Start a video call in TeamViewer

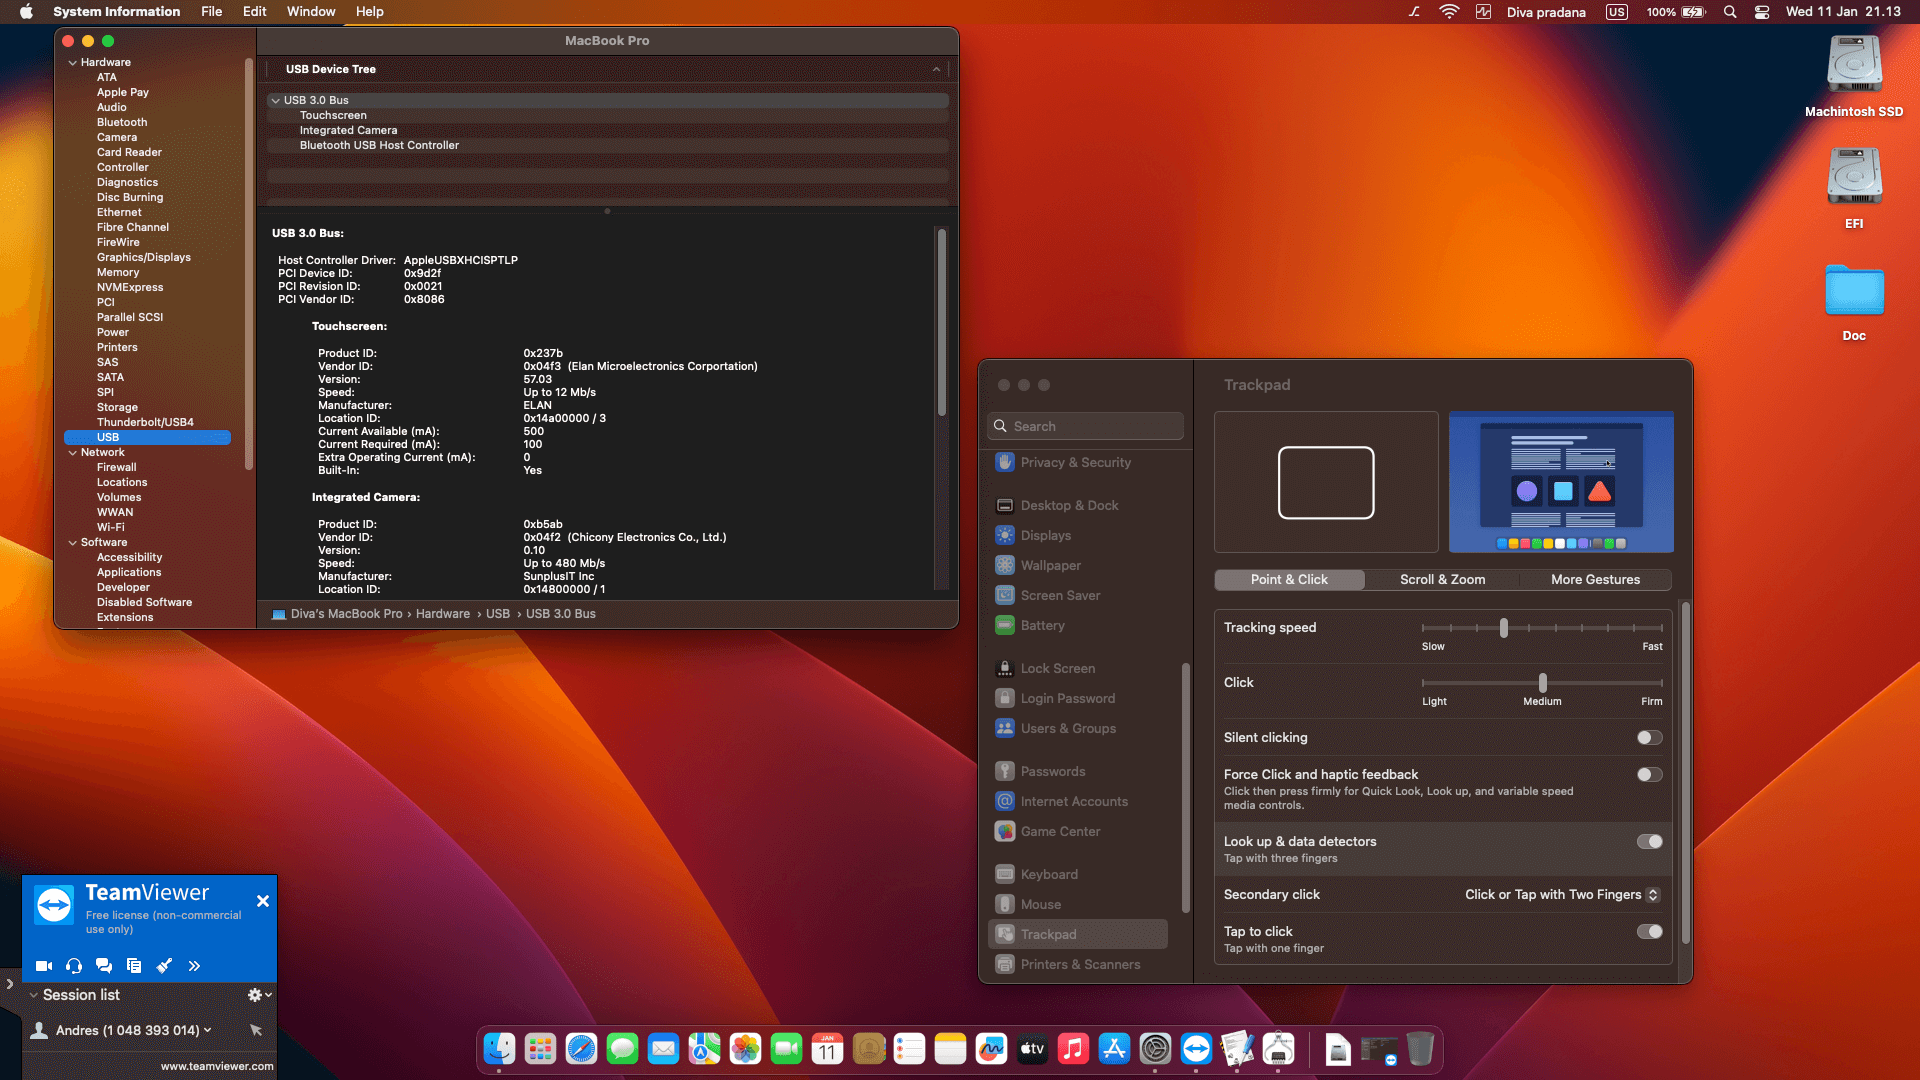click(43, 966)
